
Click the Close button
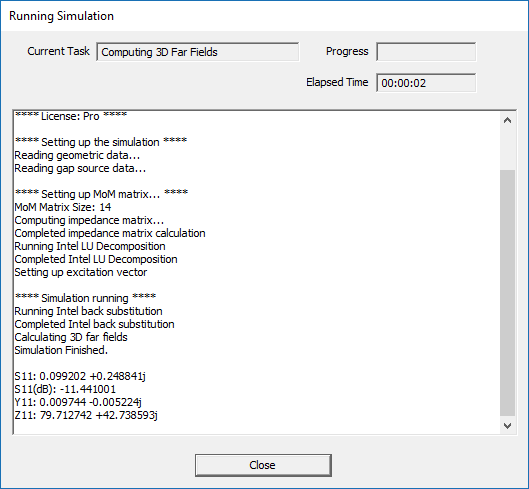point(263,465)
